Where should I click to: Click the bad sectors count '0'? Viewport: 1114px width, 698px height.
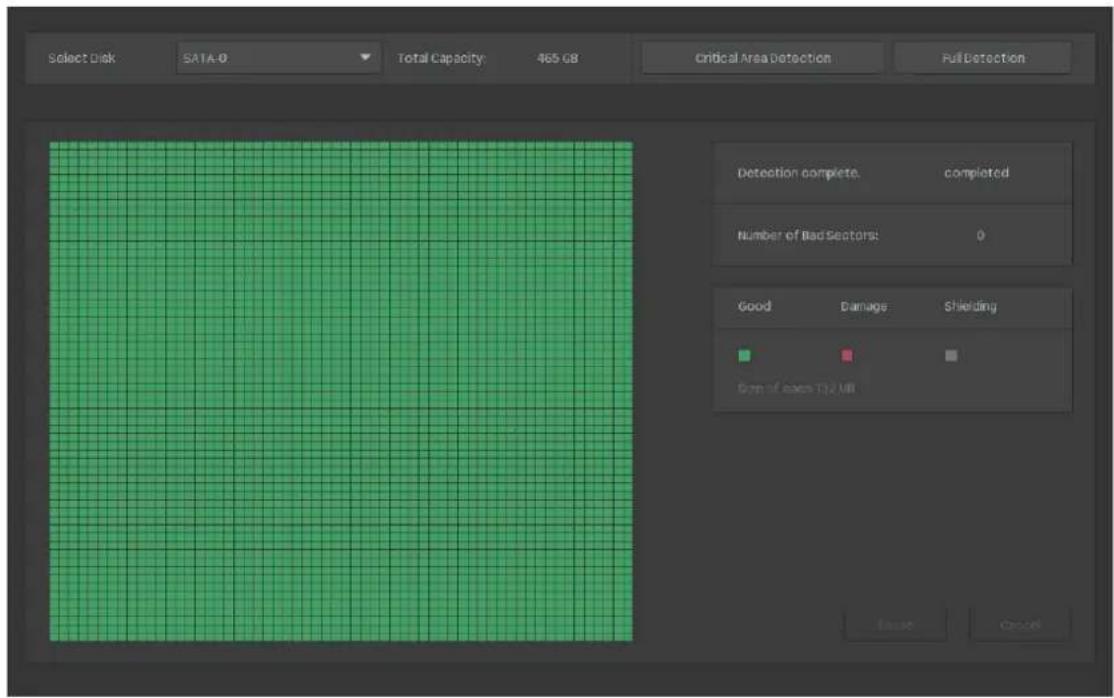point(980,235)
